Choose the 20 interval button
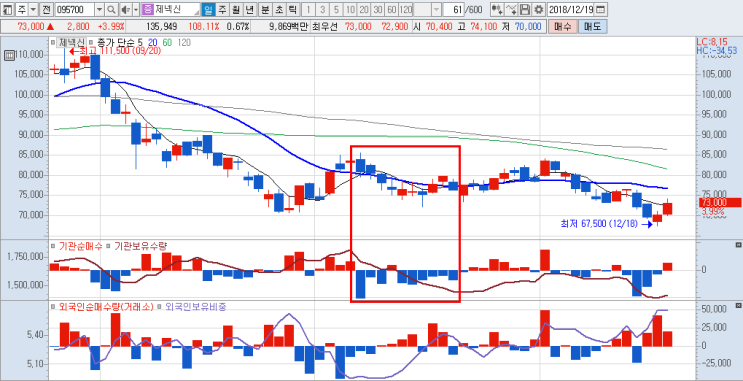 pos(364,9)
